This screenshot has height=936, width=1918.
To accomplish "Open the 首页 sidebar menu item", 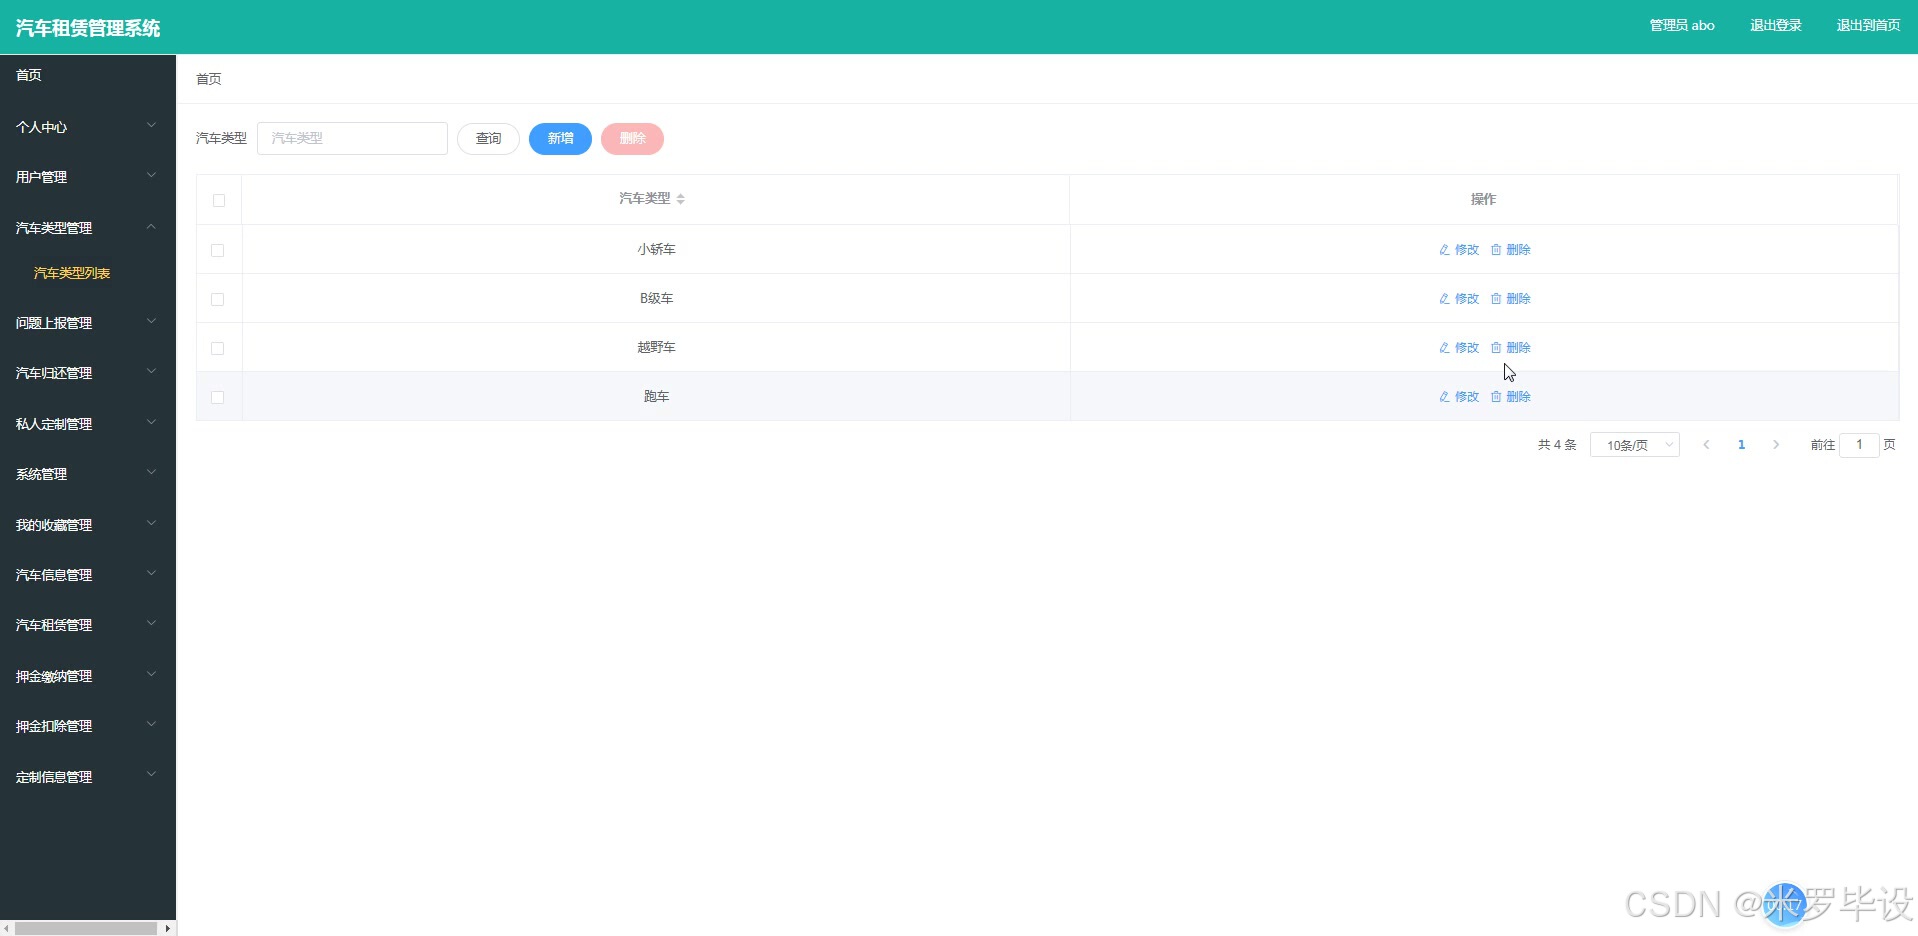I will click(x=88, y=75).
